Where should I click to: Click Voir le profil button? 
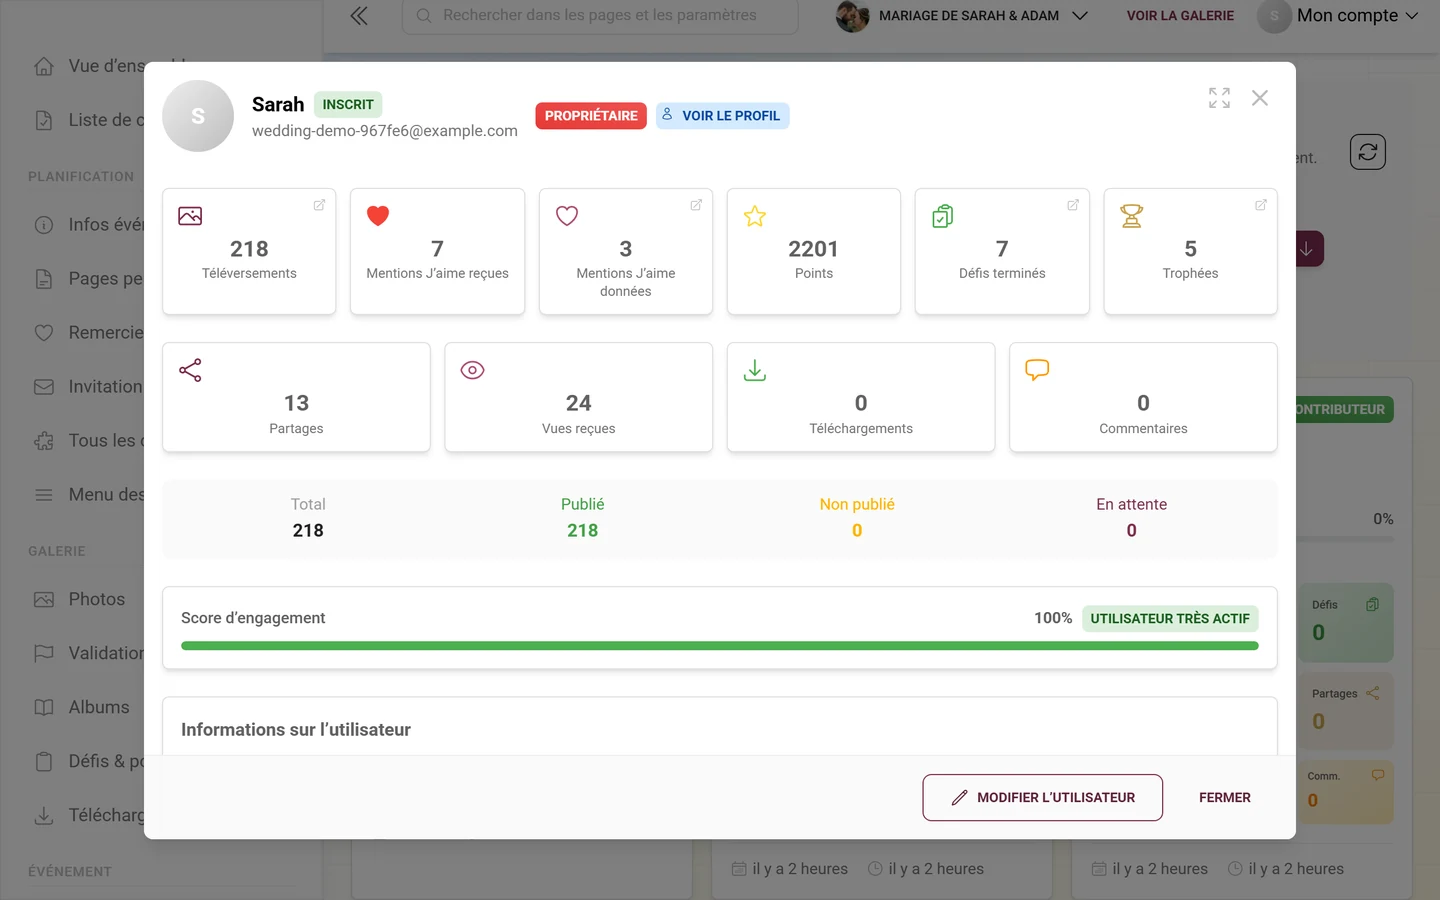click(x=722, y=116)
